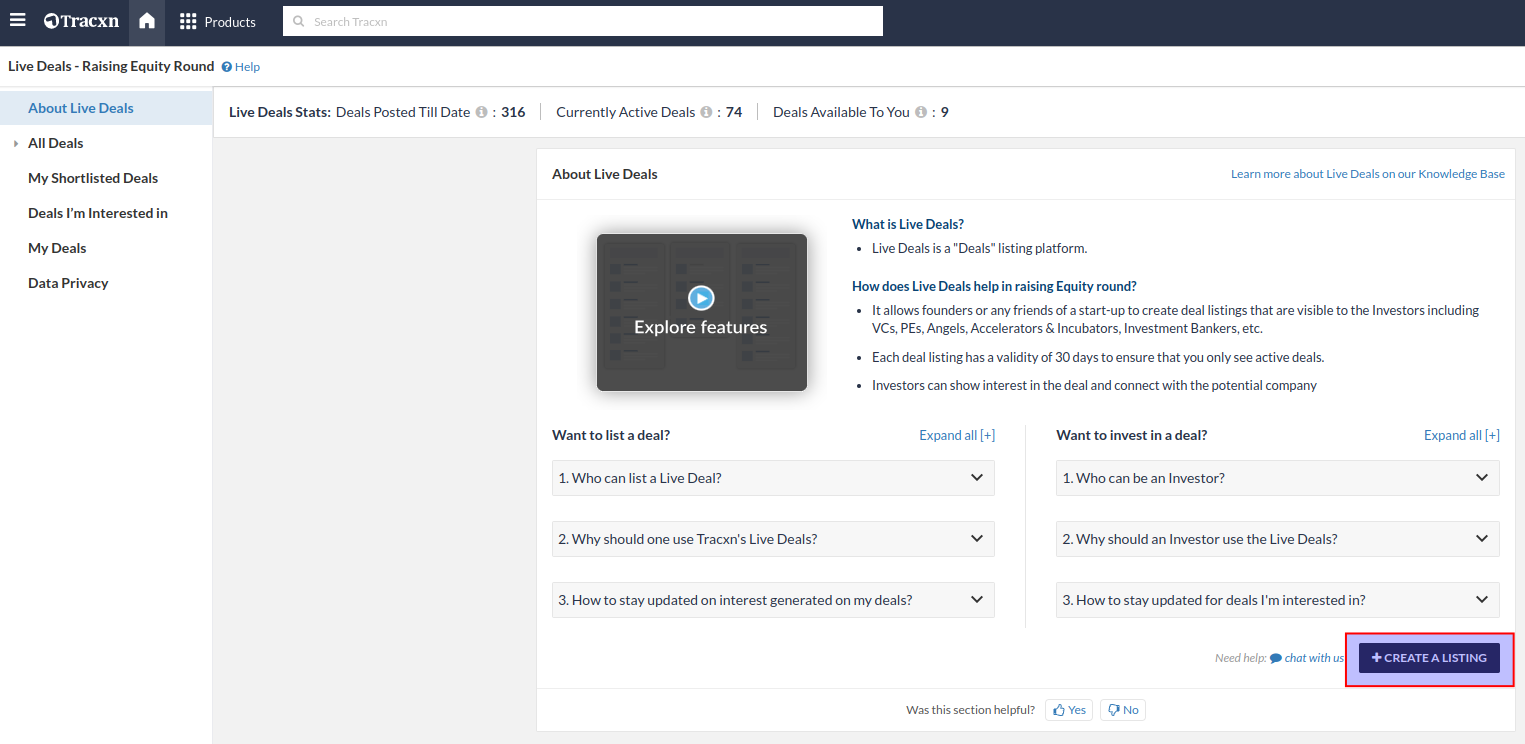Expand 'Who can be an Investor?' question
The image size is (1525, 744).
click(x=1277, y=478)
